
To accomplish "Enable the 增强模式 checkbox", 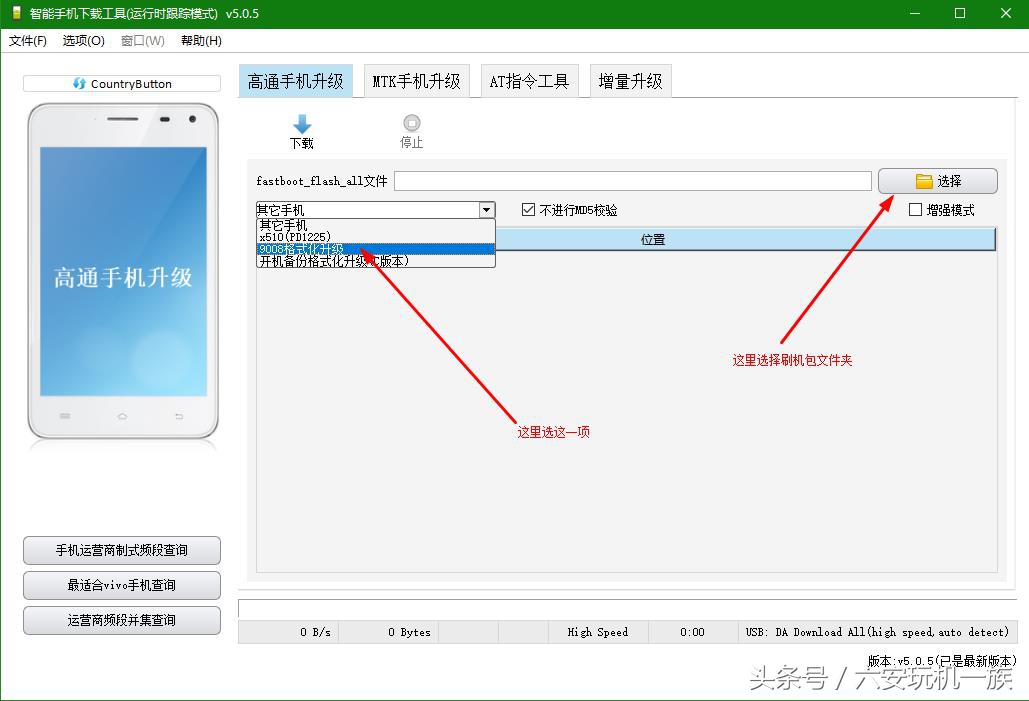I will click(915, 208).
